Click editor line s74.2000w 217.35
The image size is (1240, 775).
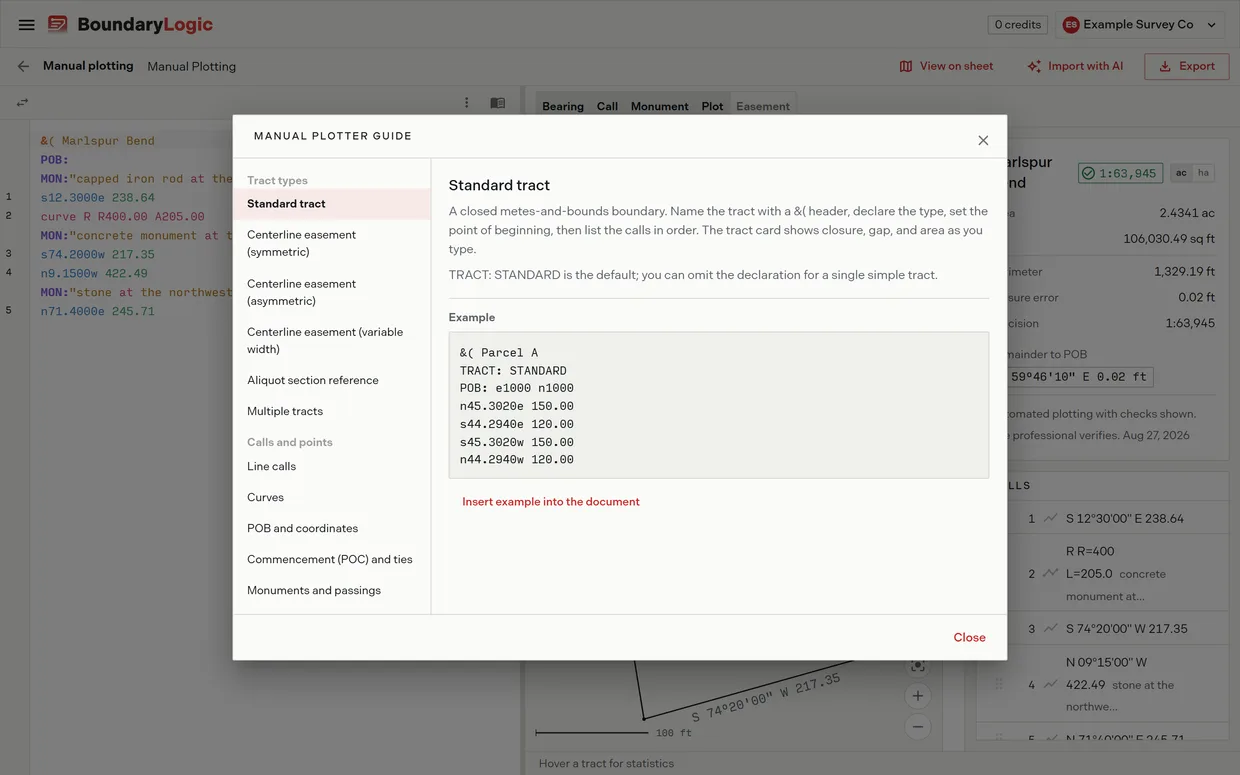[98, 254]
